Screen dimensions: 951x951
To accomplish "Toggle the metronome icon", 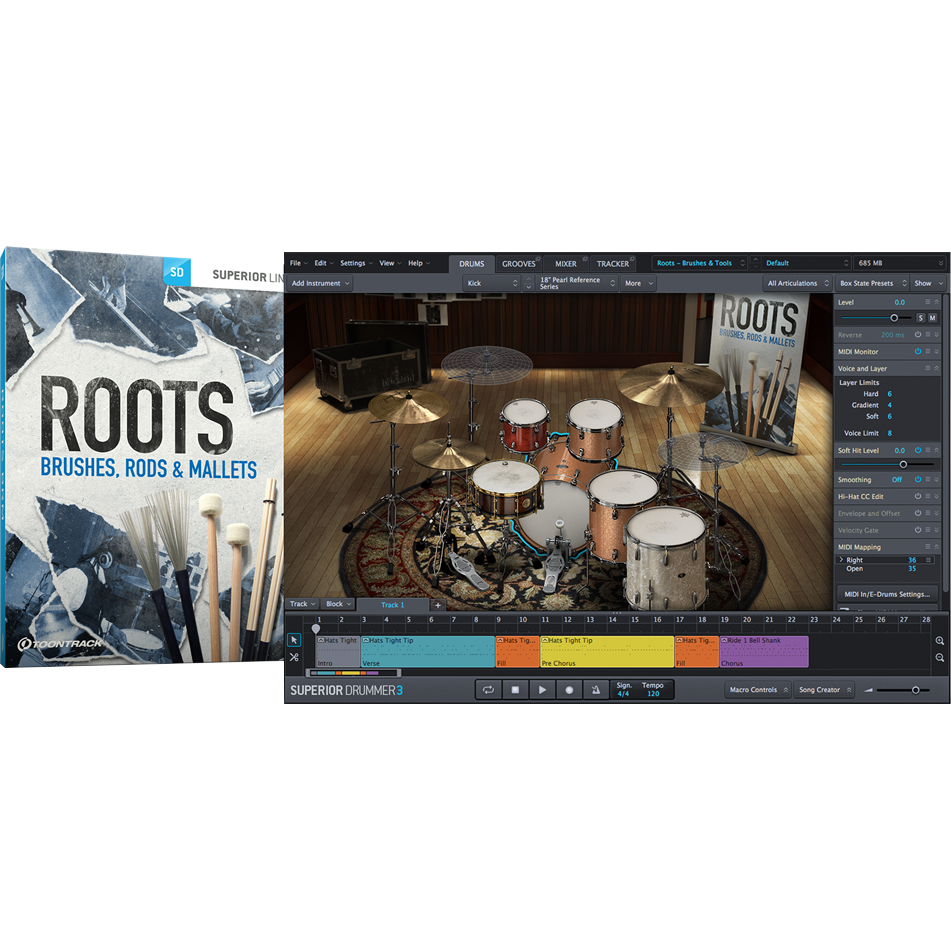I will 596,690.
